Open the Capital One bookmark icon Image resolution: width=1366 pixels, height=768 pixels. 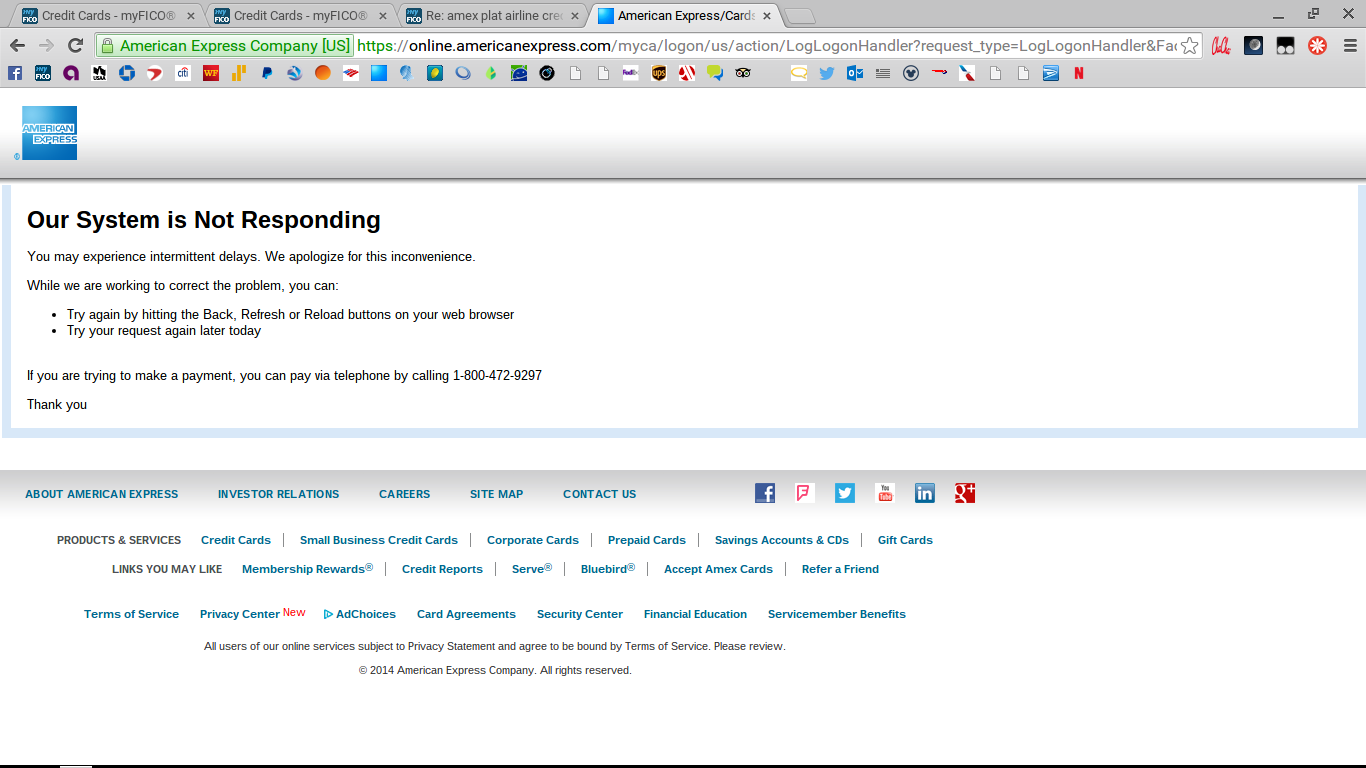[x=155, y=73]
